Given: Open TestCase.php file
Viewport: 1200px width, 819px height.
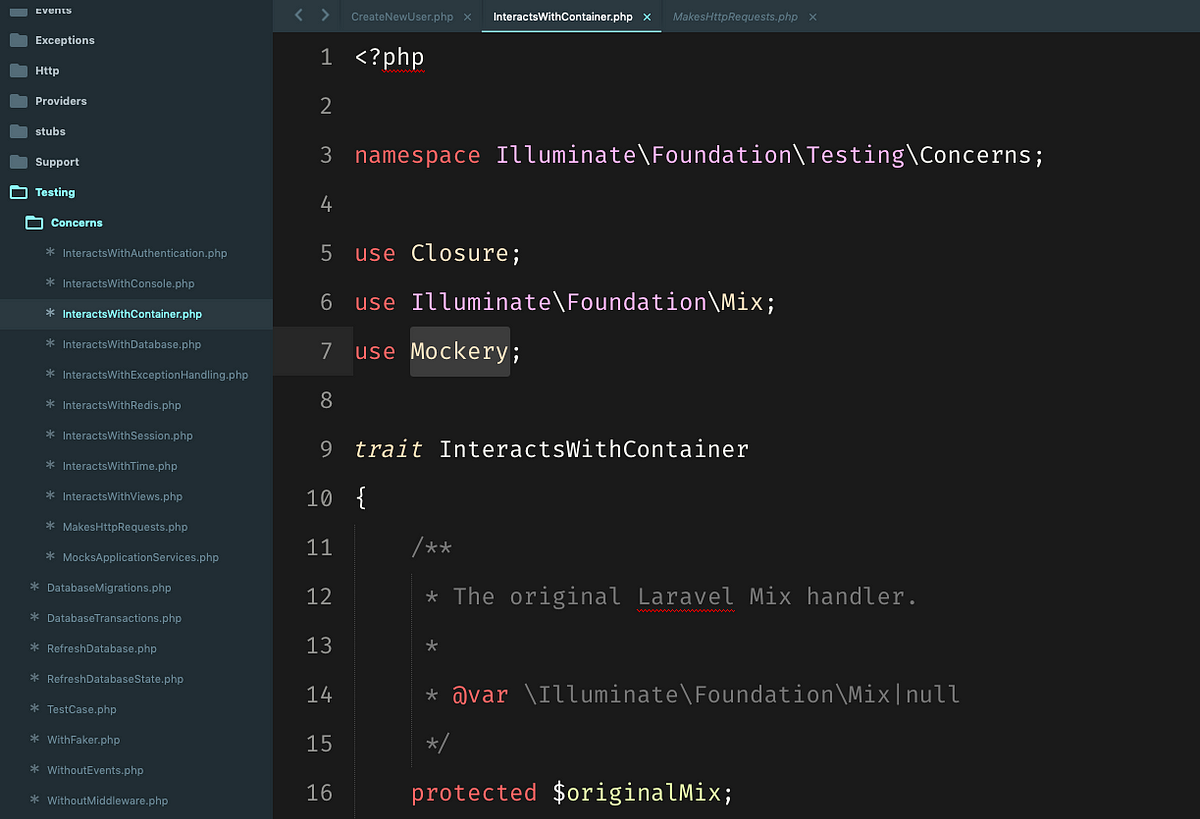Looking at the screenshot, I should 82,709.
